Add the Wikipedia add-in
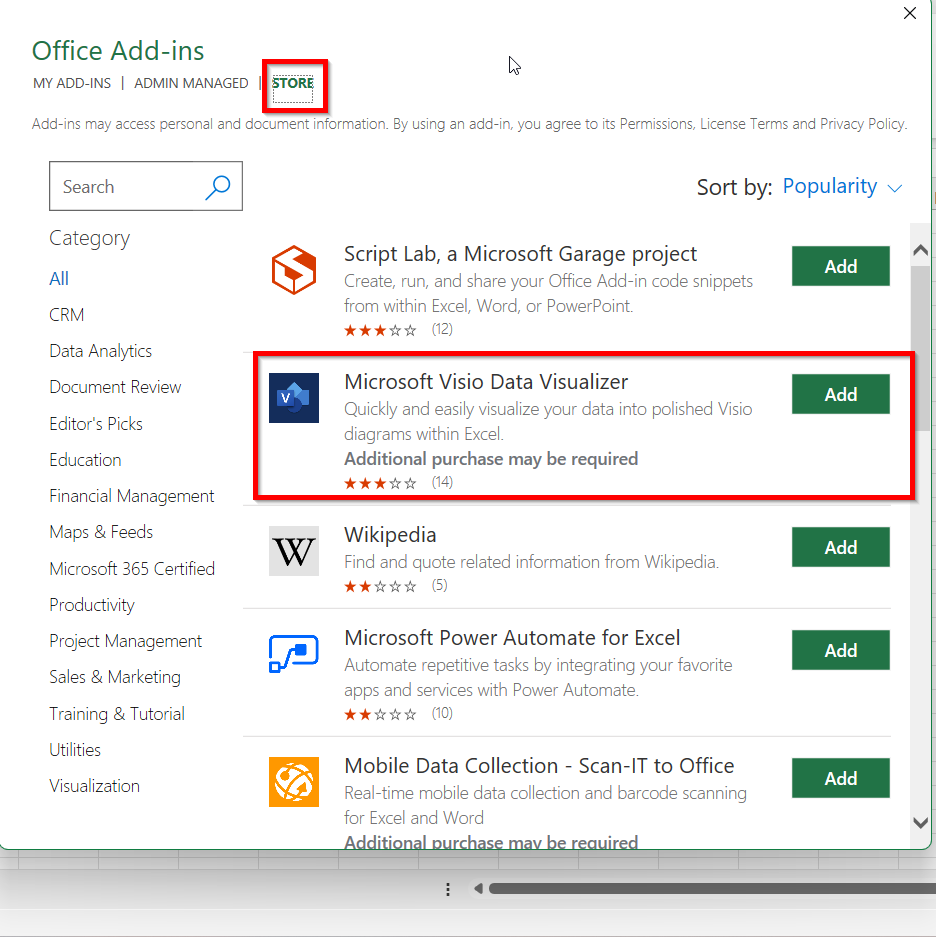 click(840, 547)
